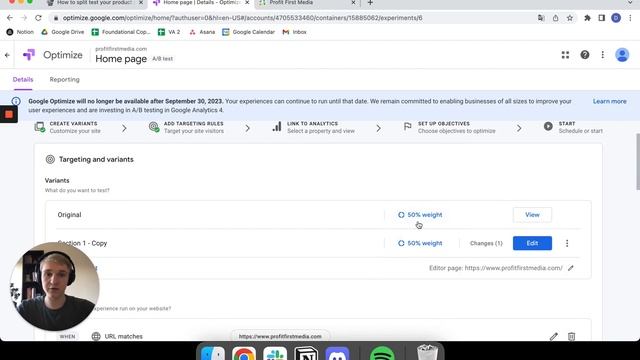Open a new browser tab
Screen dimensions: 640x360
370,3
